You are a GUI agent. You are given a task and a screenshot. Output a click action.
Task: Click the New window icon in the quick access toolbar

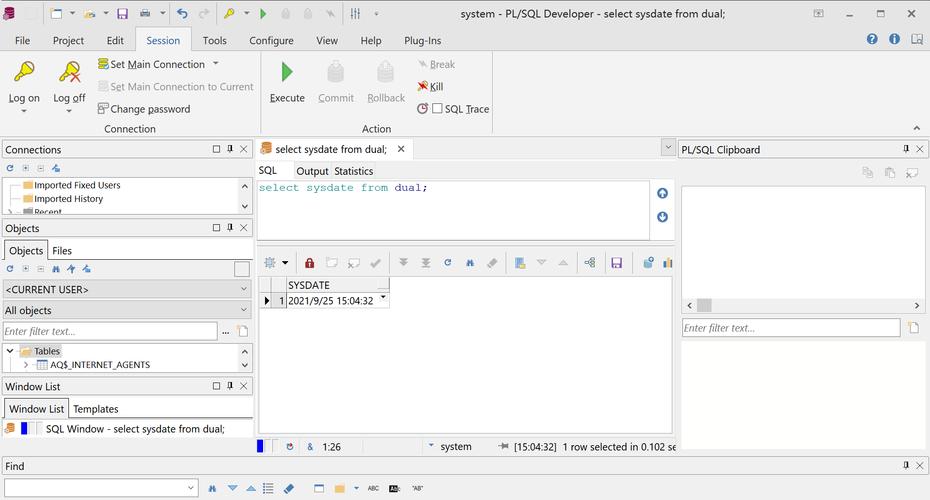click(56, 14)
